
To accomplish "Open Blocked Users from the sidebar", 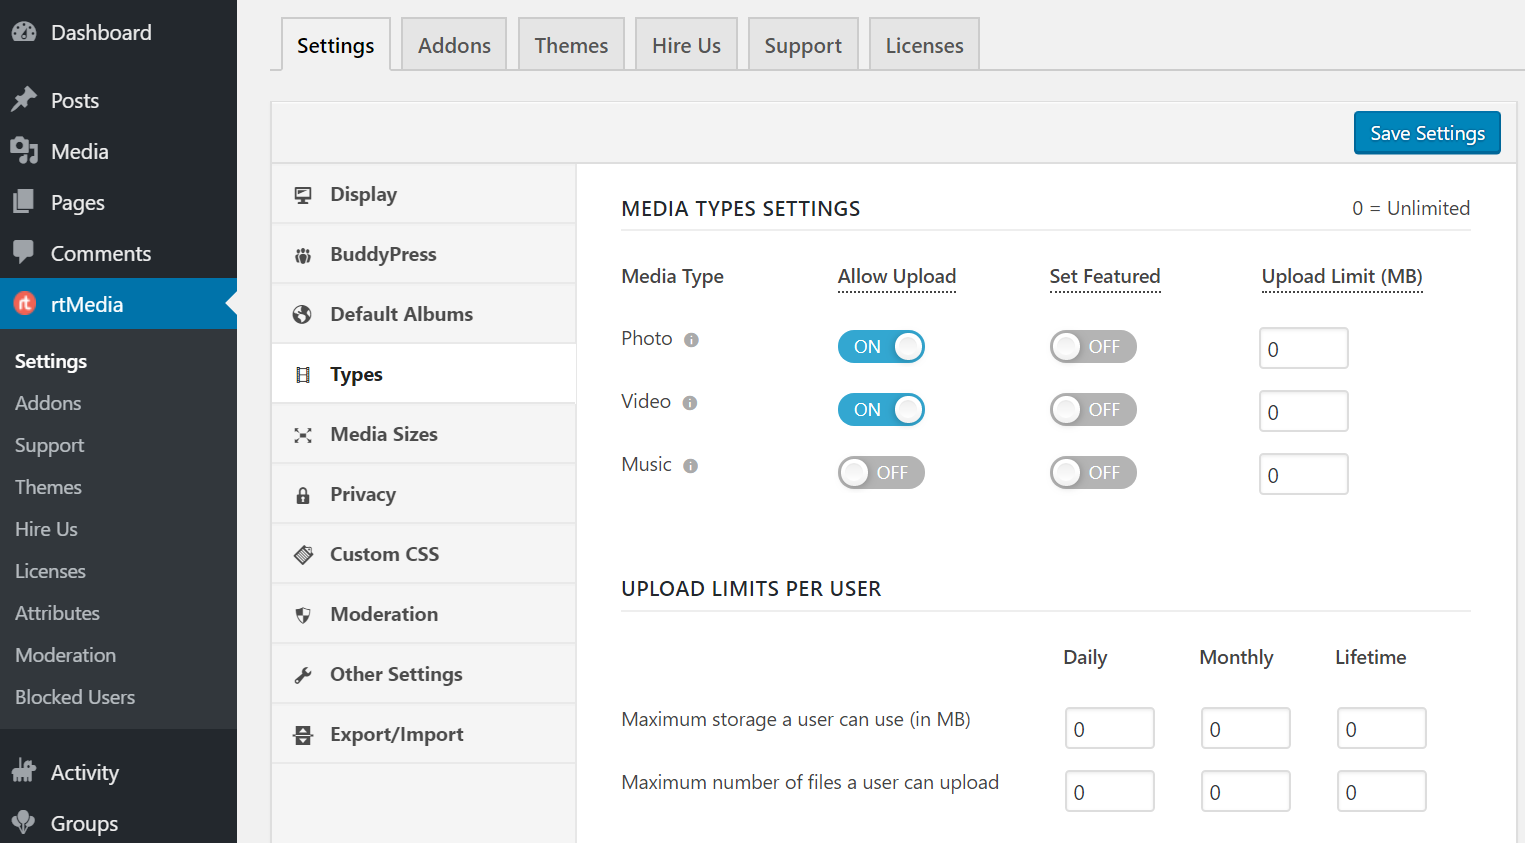I will [75, 697].
